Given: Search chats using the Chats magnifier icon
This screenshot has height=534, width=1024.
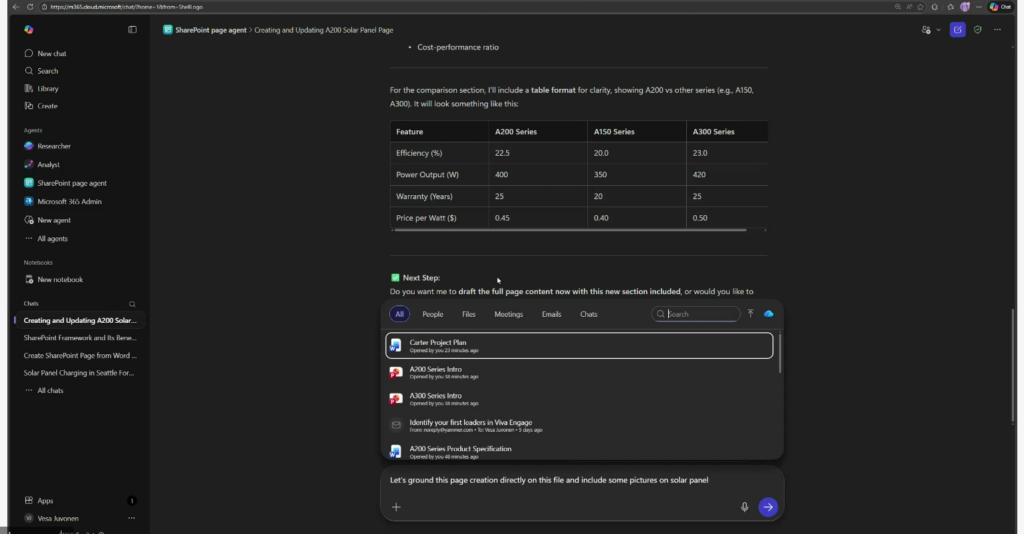Looking at the screenshot, I should (x=132, y=303).
